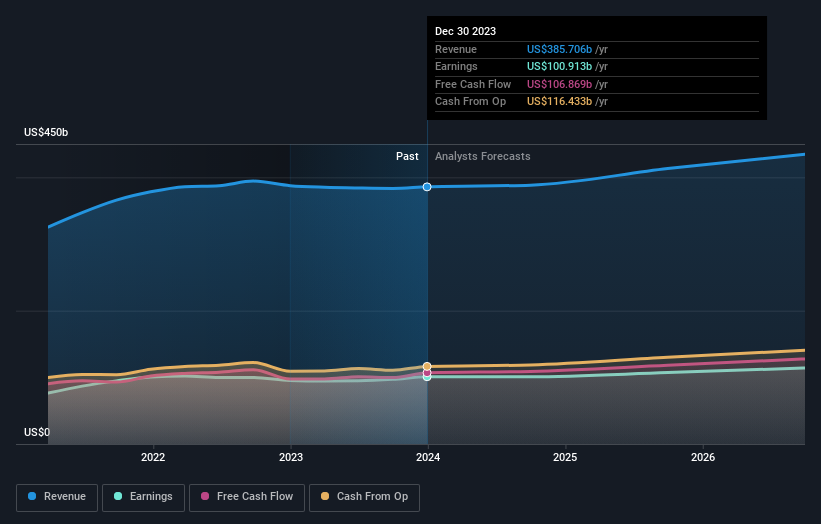Click the Cash From Op label in tooltip
821x524 pixels.
470,102
